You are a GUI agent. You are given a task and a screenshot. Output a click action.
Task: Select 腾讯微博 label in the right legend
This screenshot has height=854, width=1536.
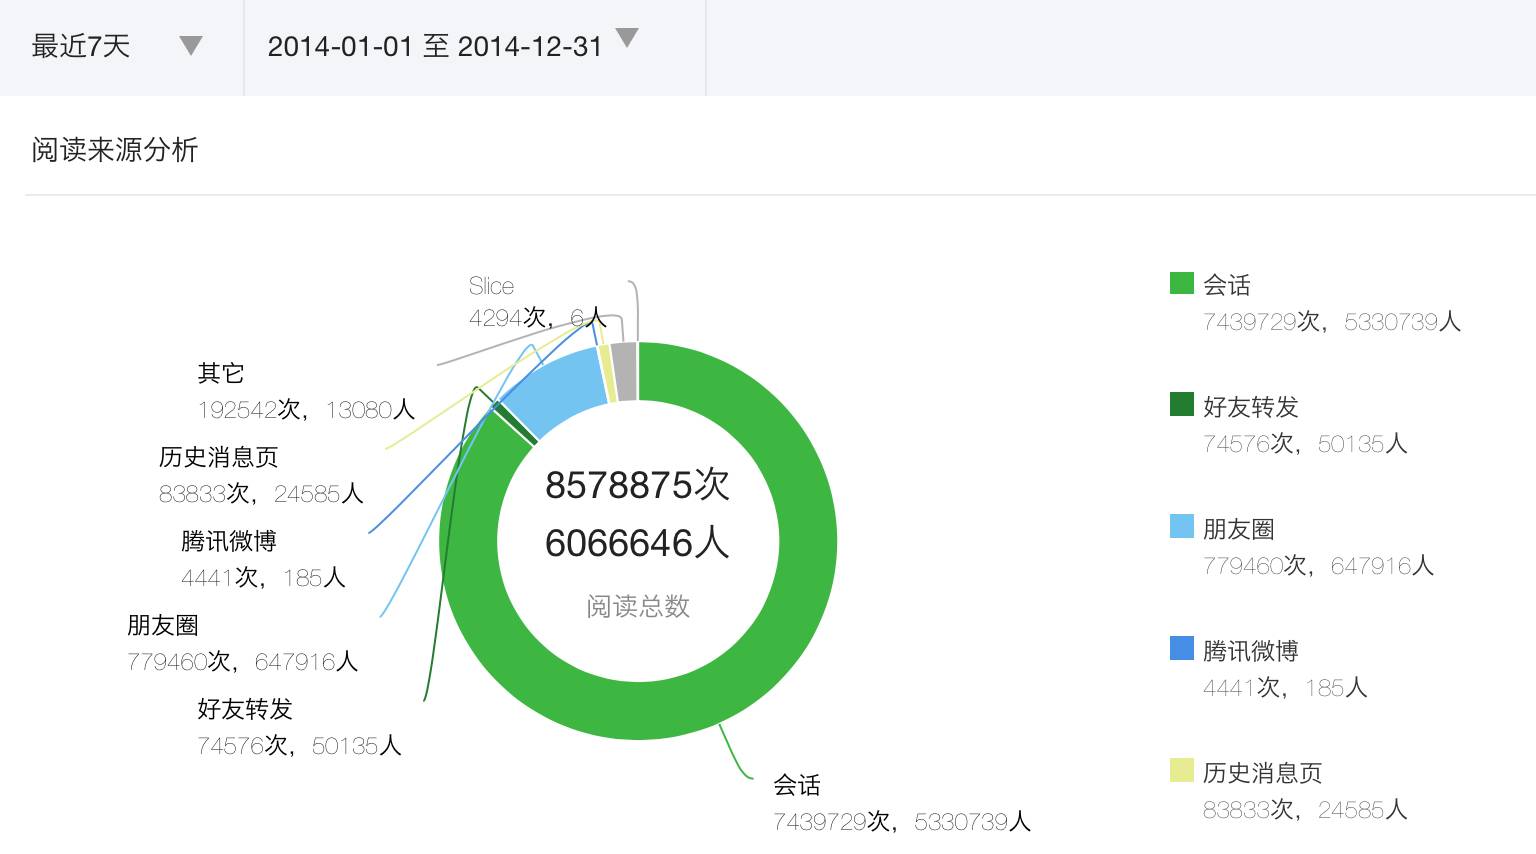(1251, 651)
